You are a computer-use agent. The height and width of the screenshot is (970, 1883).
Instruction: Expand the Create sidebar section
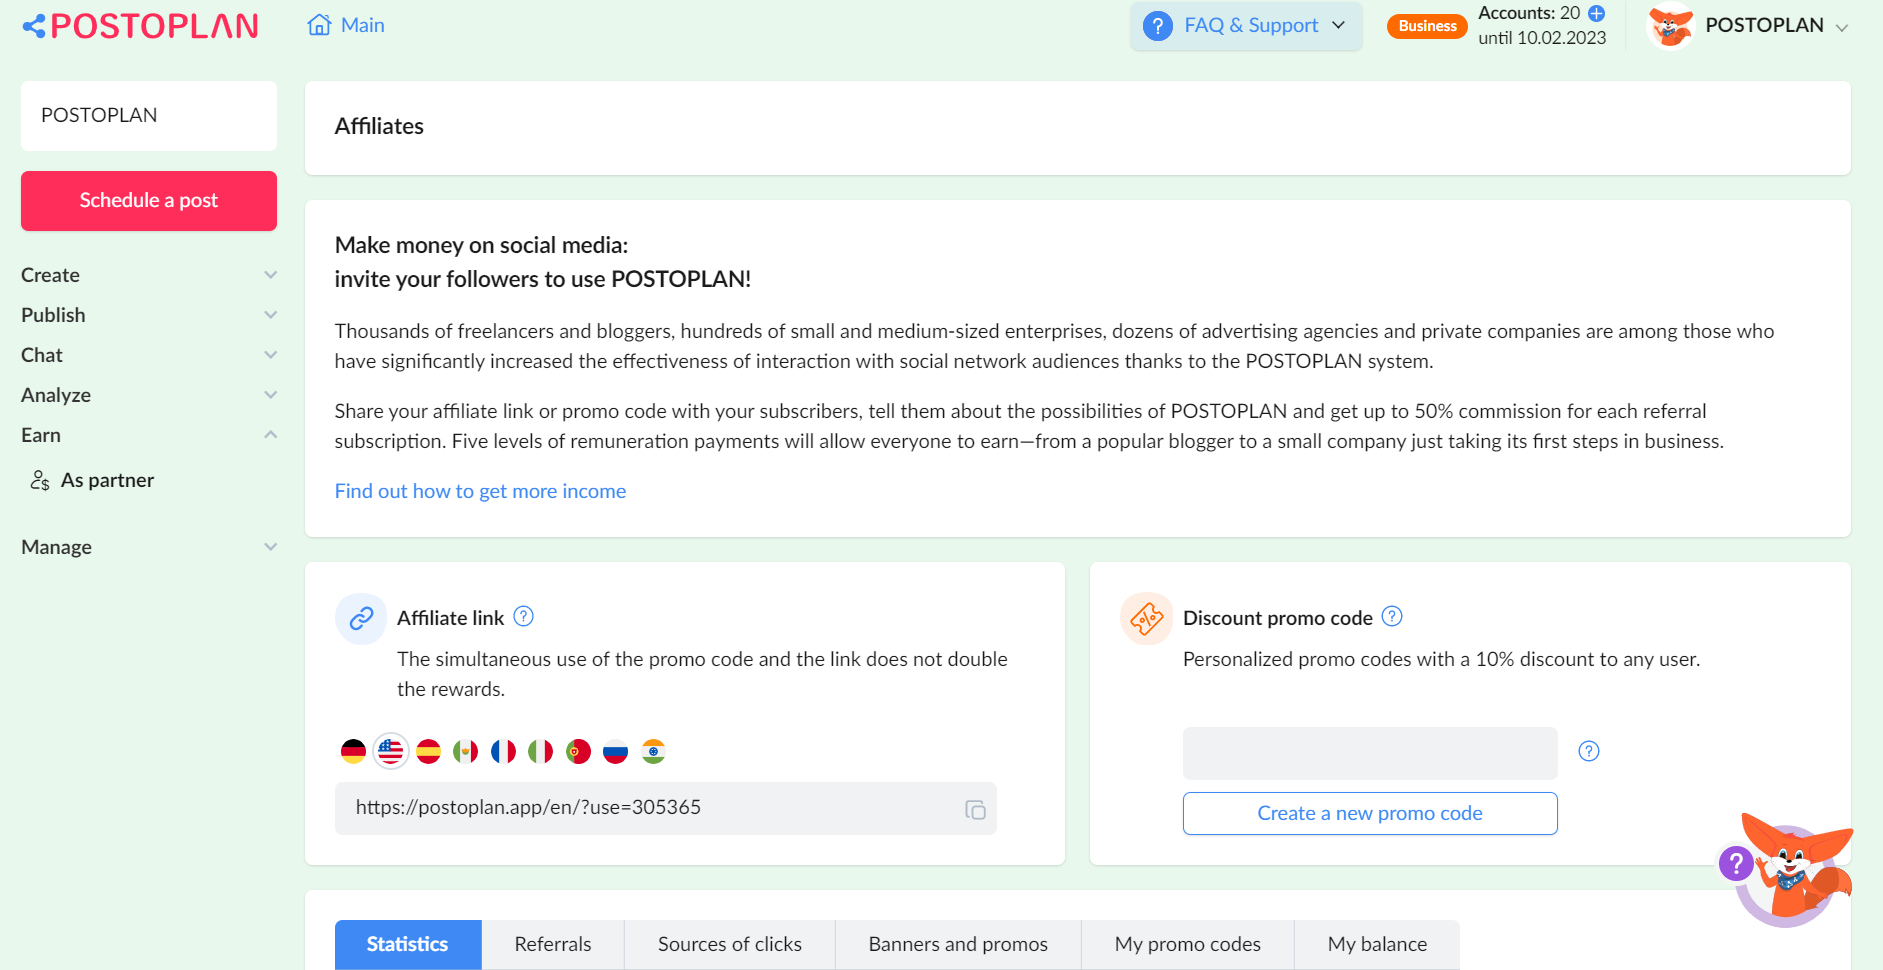click(x=149, y=275)
